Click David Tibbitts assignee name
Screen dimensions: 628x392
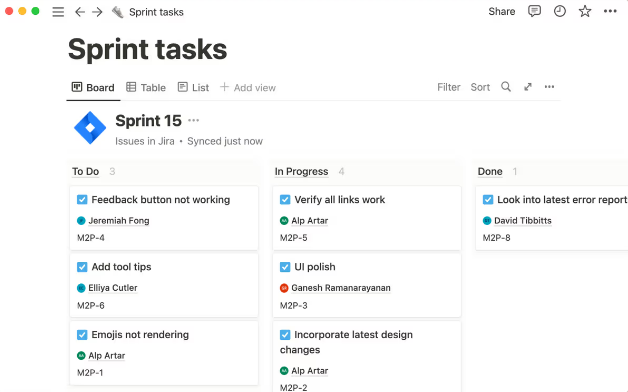point(523,221)
